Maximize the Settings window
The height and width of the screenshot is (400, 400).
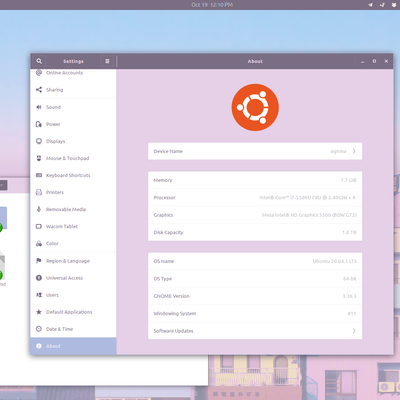[374, 61]
